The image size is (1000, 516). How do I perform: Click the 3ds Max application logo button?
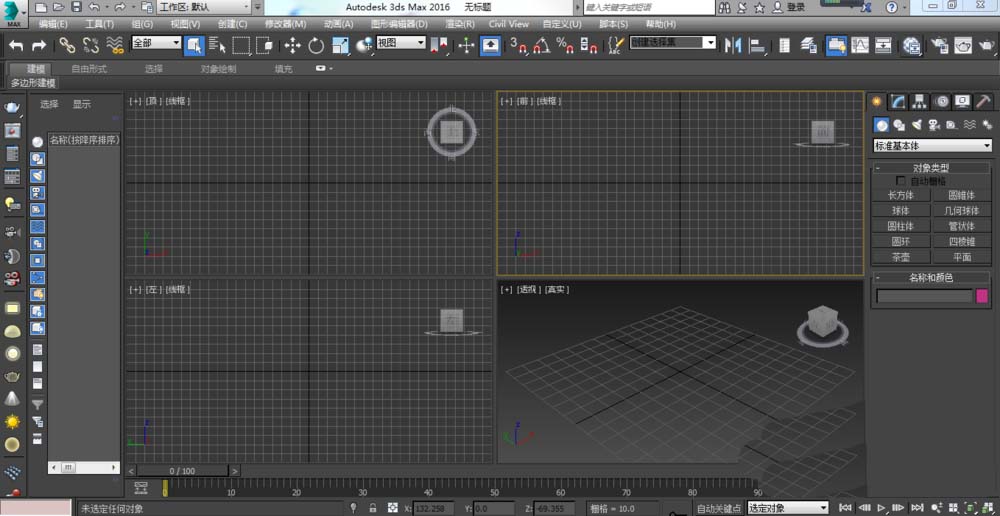(x=13, y=13)
